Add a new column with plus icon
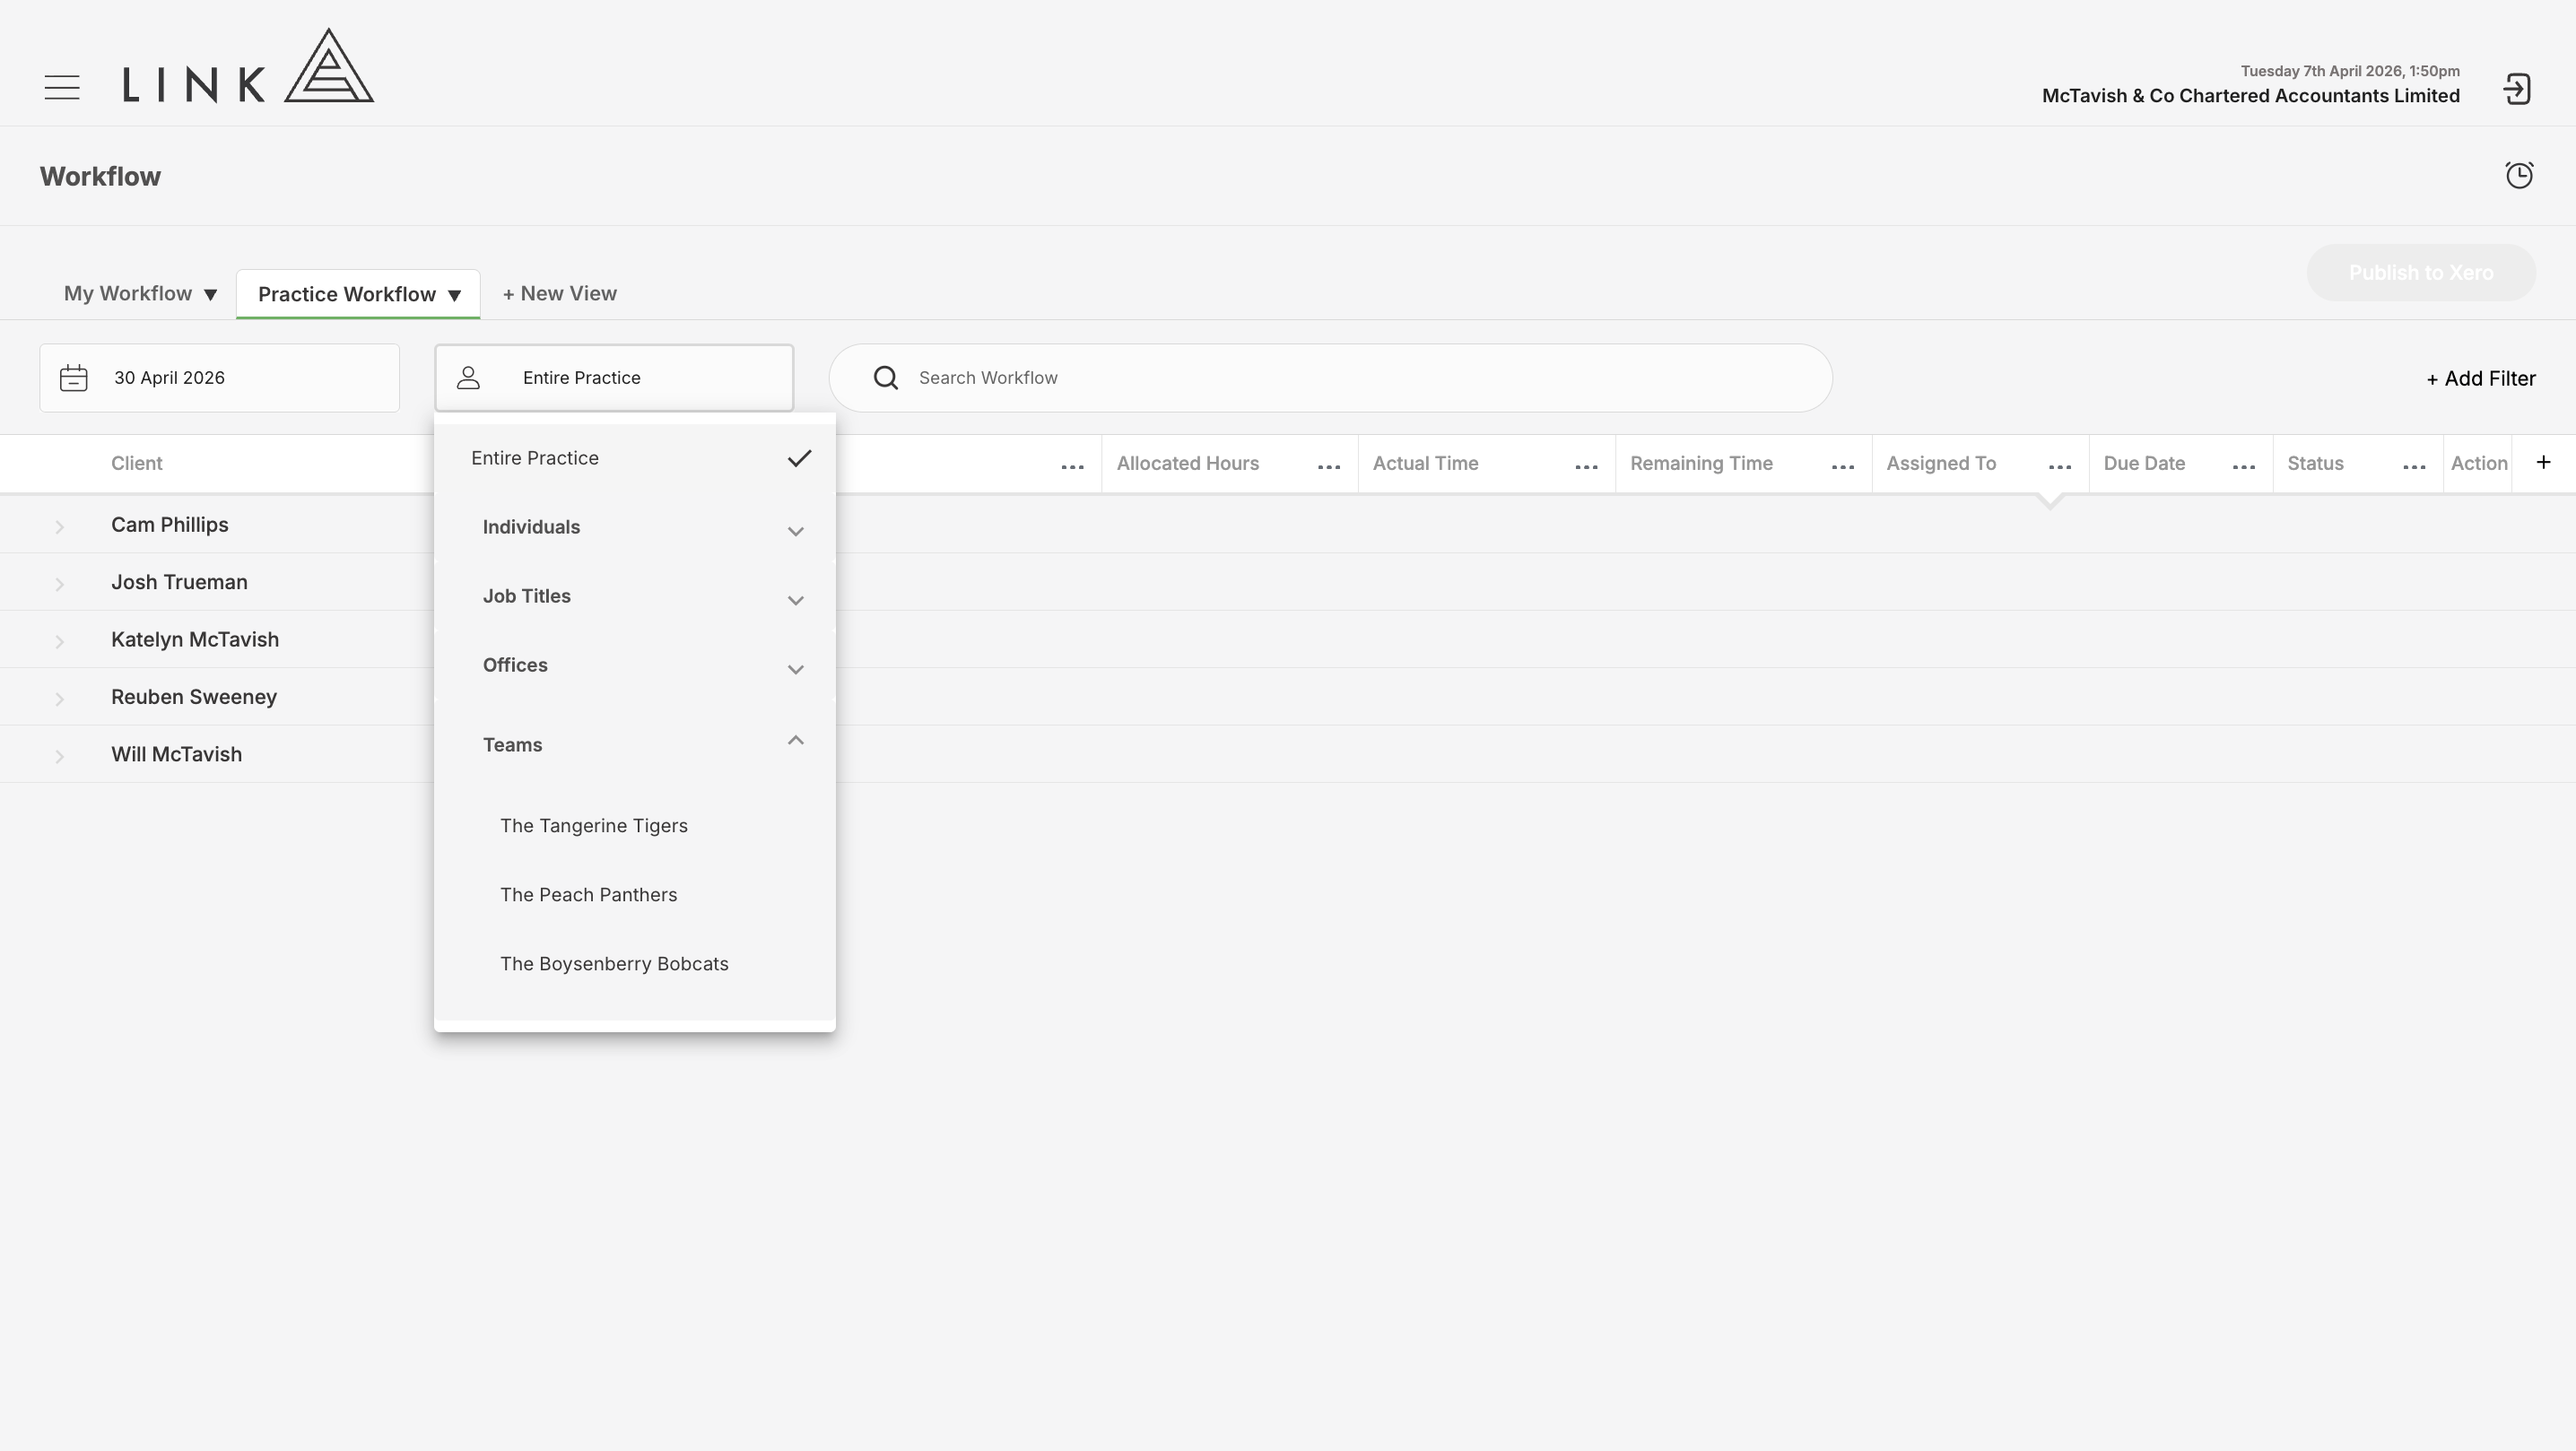 [2543, 462]
